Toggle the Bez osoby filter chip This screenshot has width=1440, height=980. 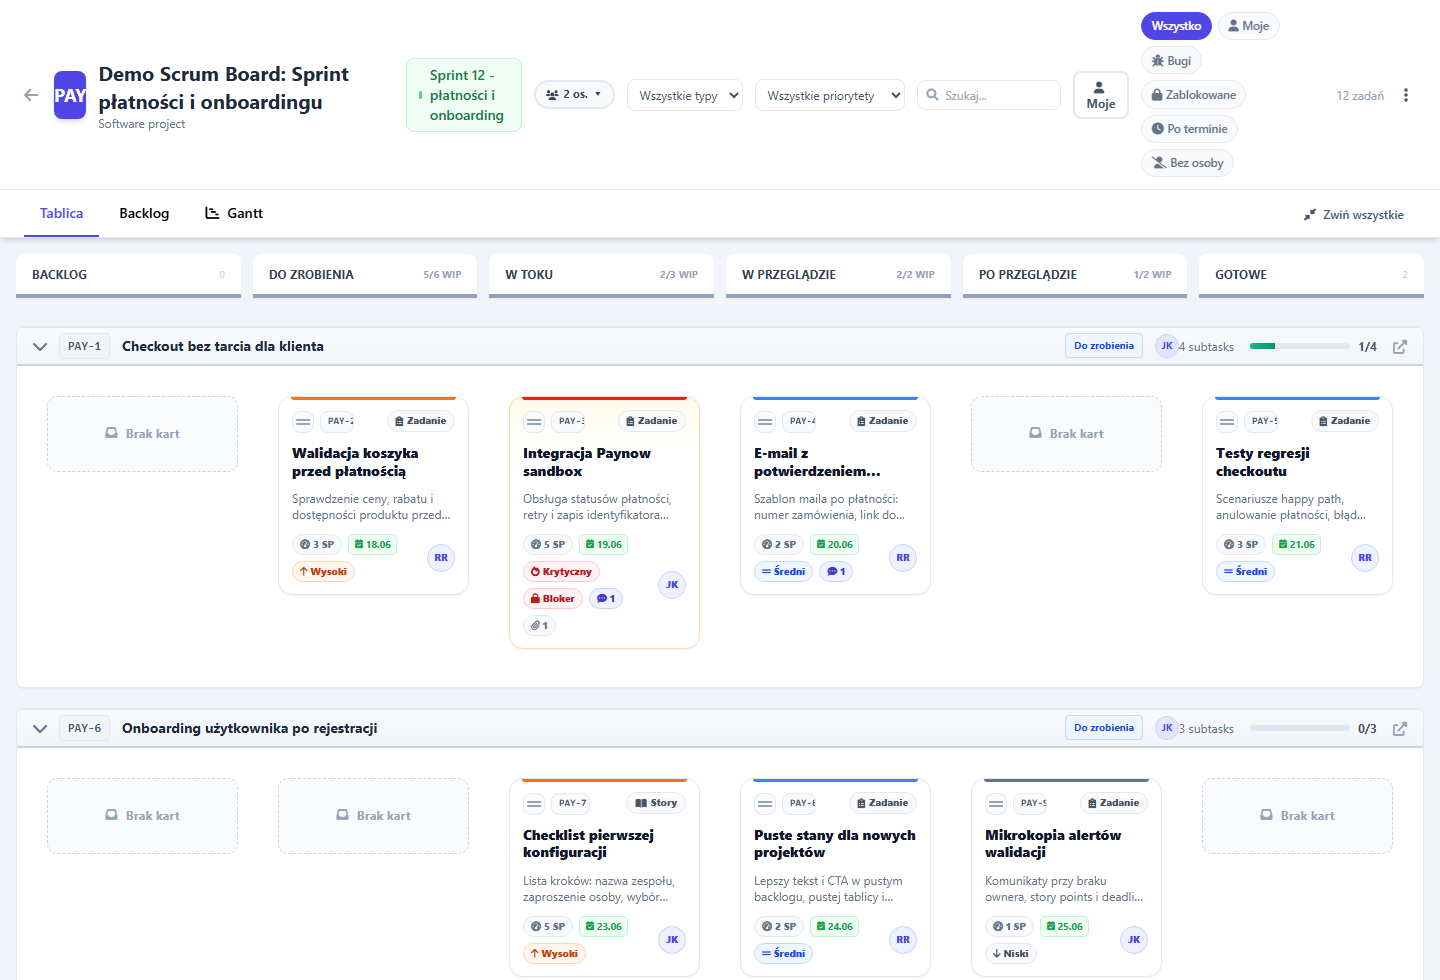[x=1187, y=163]
